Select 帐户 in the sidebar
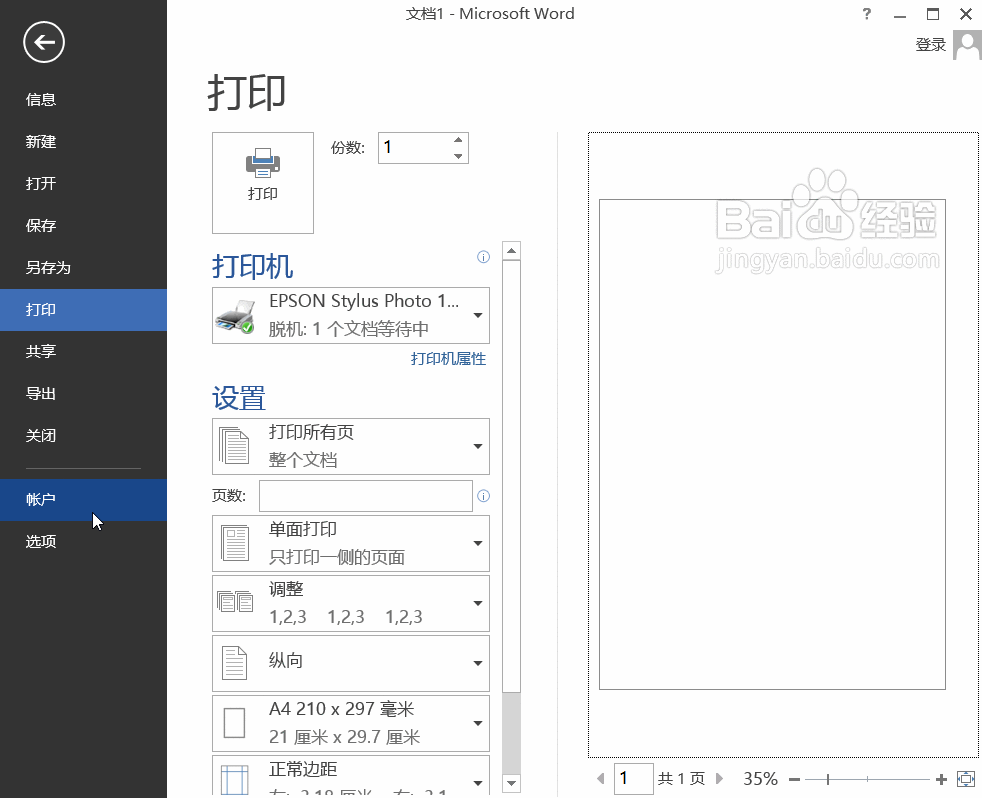This screenshot has width=982, height=798. pos(83,499)
